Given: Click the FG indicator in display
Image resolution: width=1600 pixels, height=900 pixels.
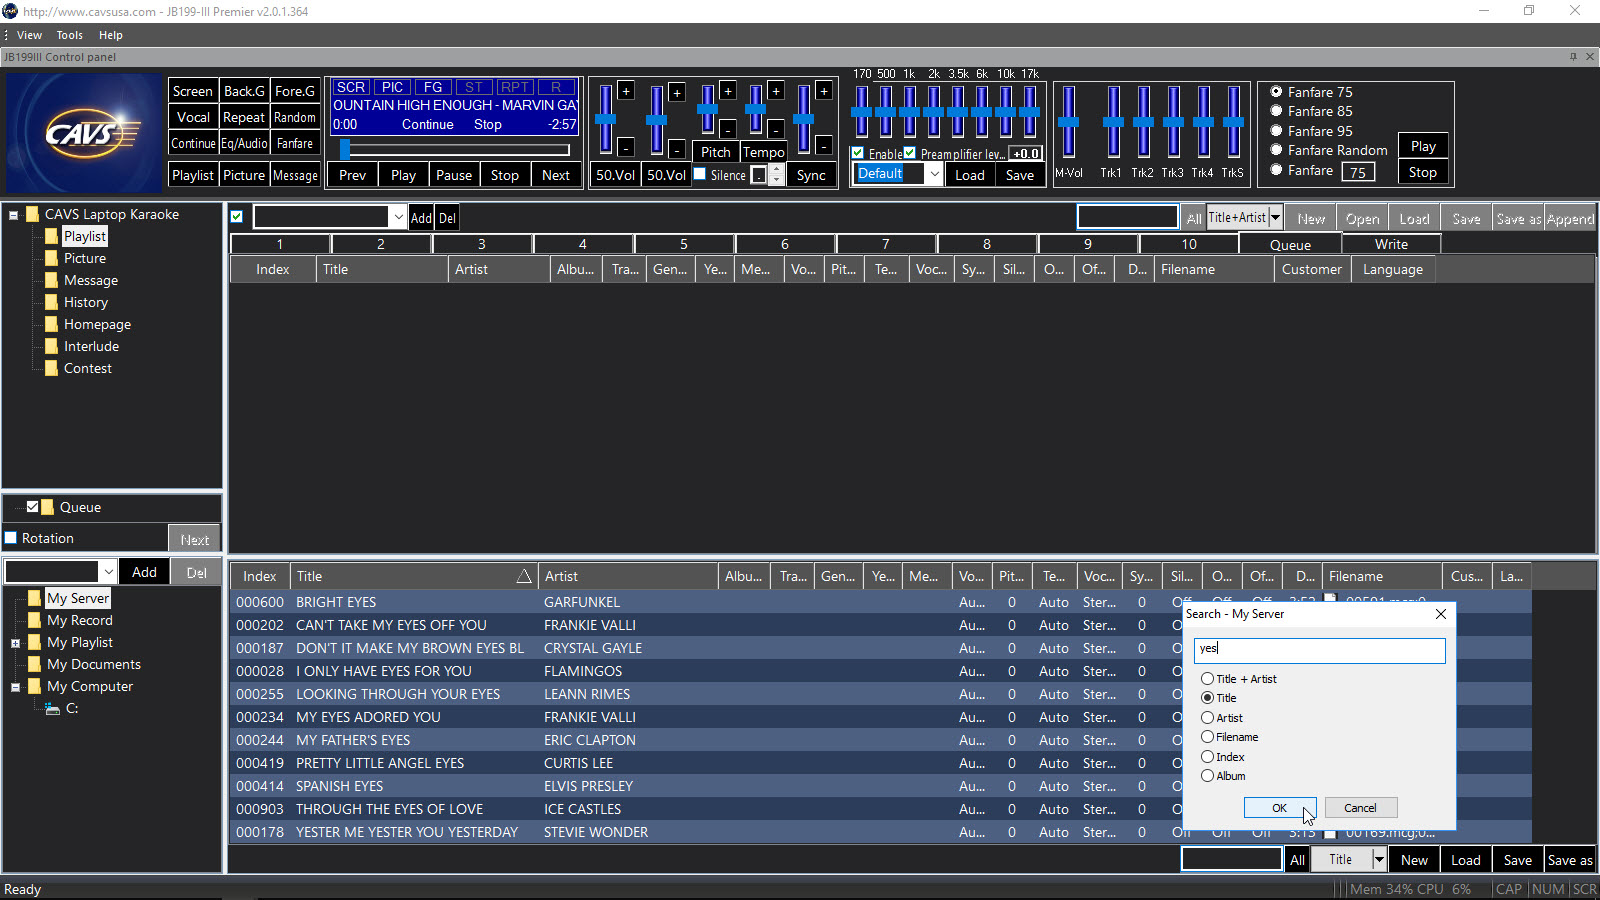Looking at the screenshot, I should coord(433,87).
